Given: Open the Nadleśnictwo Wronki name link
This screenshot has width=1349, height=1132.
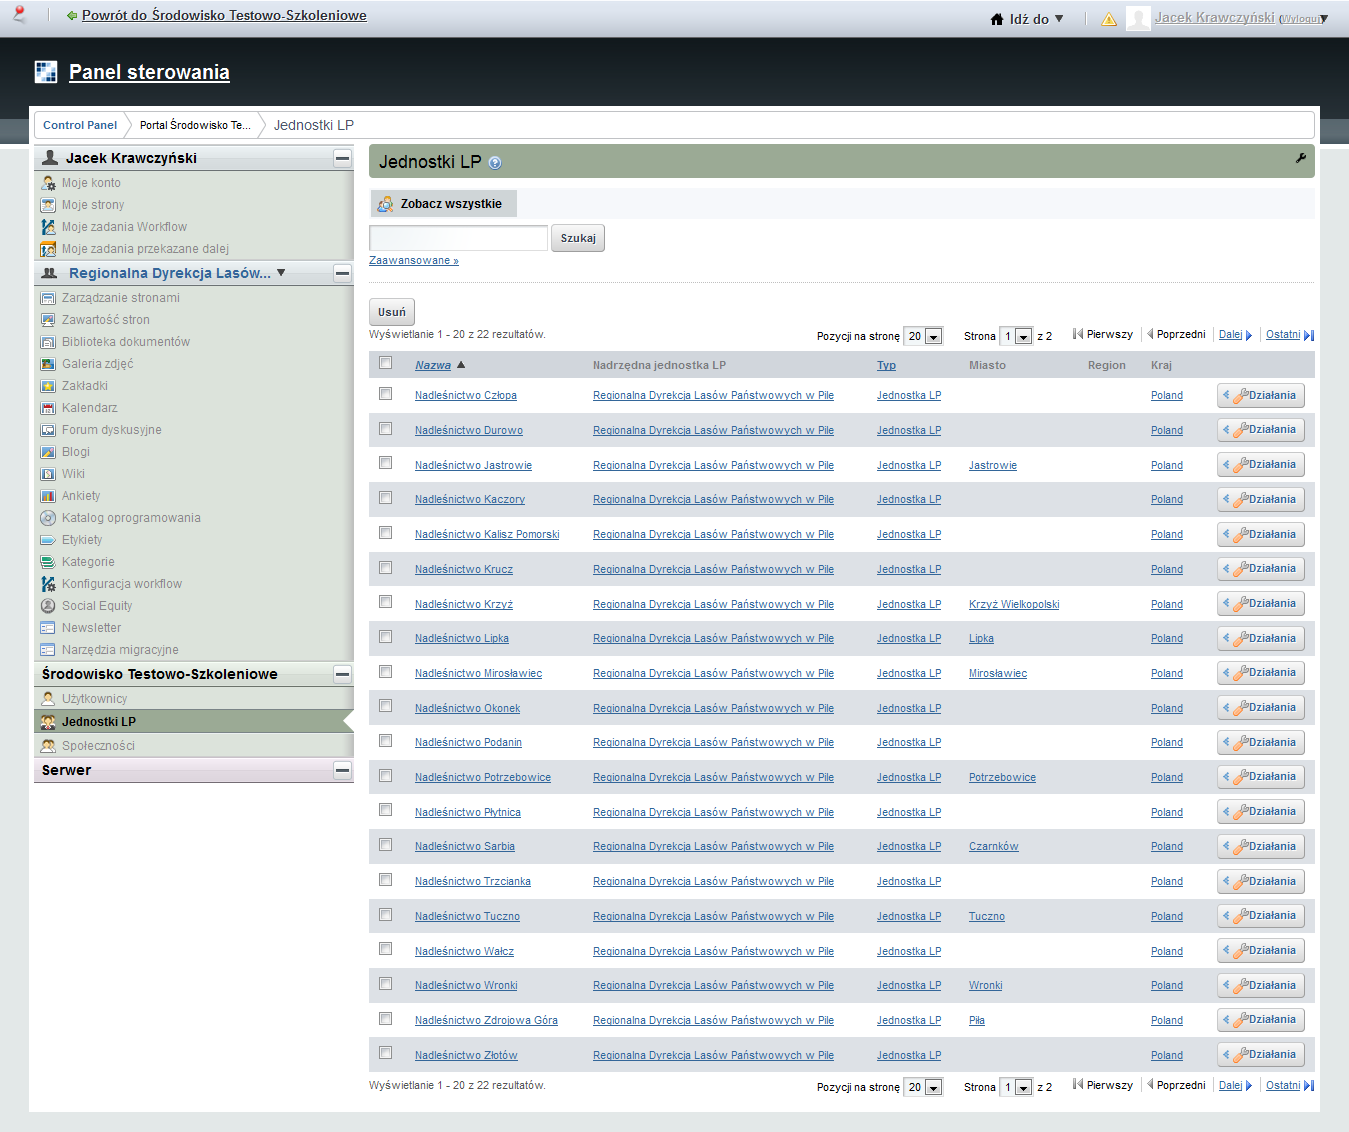Looking at the screenshot, I should [466, 985].
